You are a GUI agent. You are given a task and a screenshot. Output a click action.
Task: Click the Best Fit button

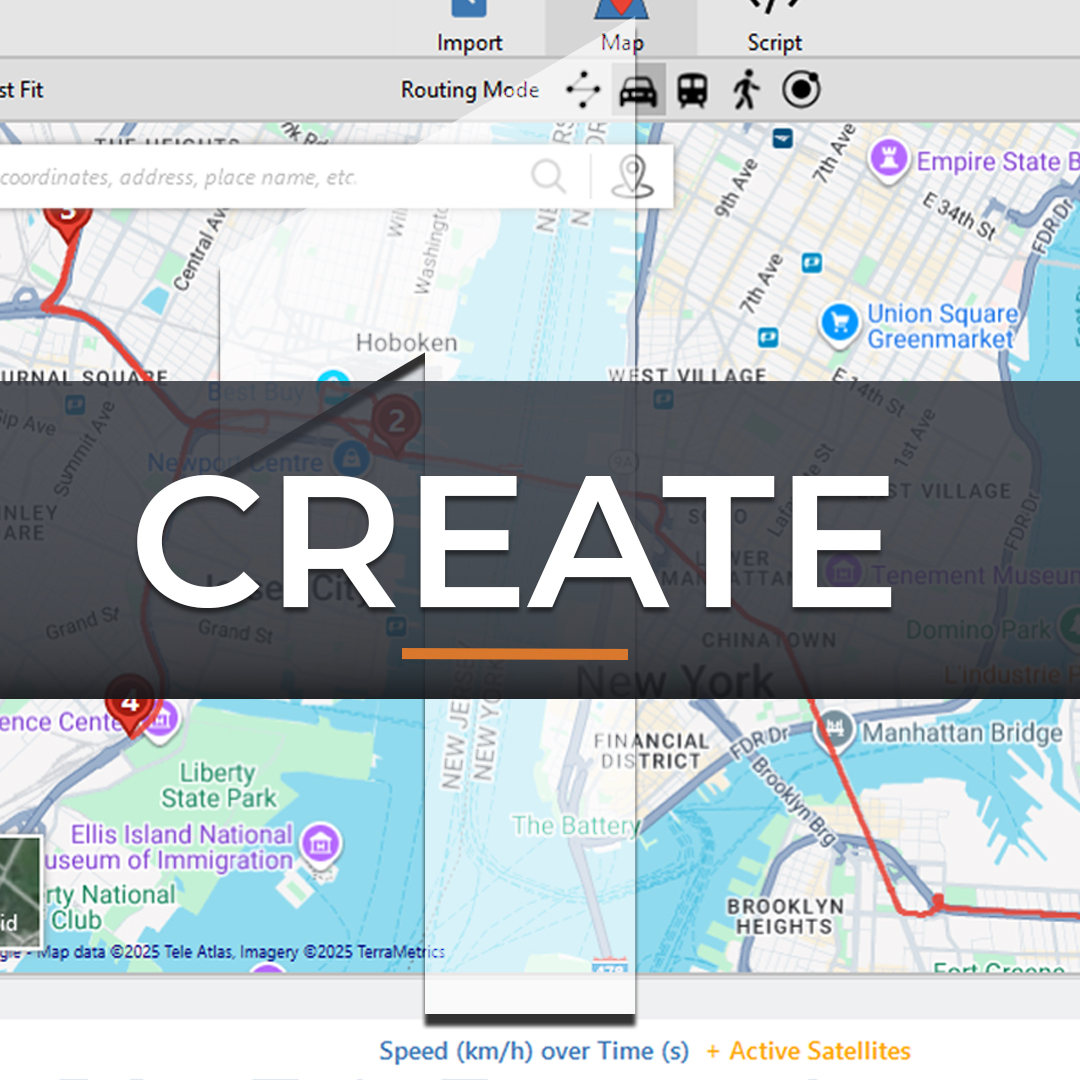click(x=22, y=90)
